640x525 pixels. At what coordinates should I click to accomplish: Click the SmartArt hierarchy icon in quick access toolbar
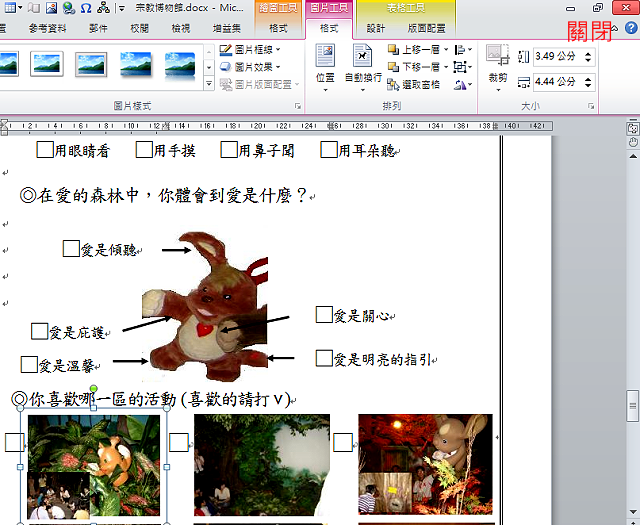tap(104, 7)
